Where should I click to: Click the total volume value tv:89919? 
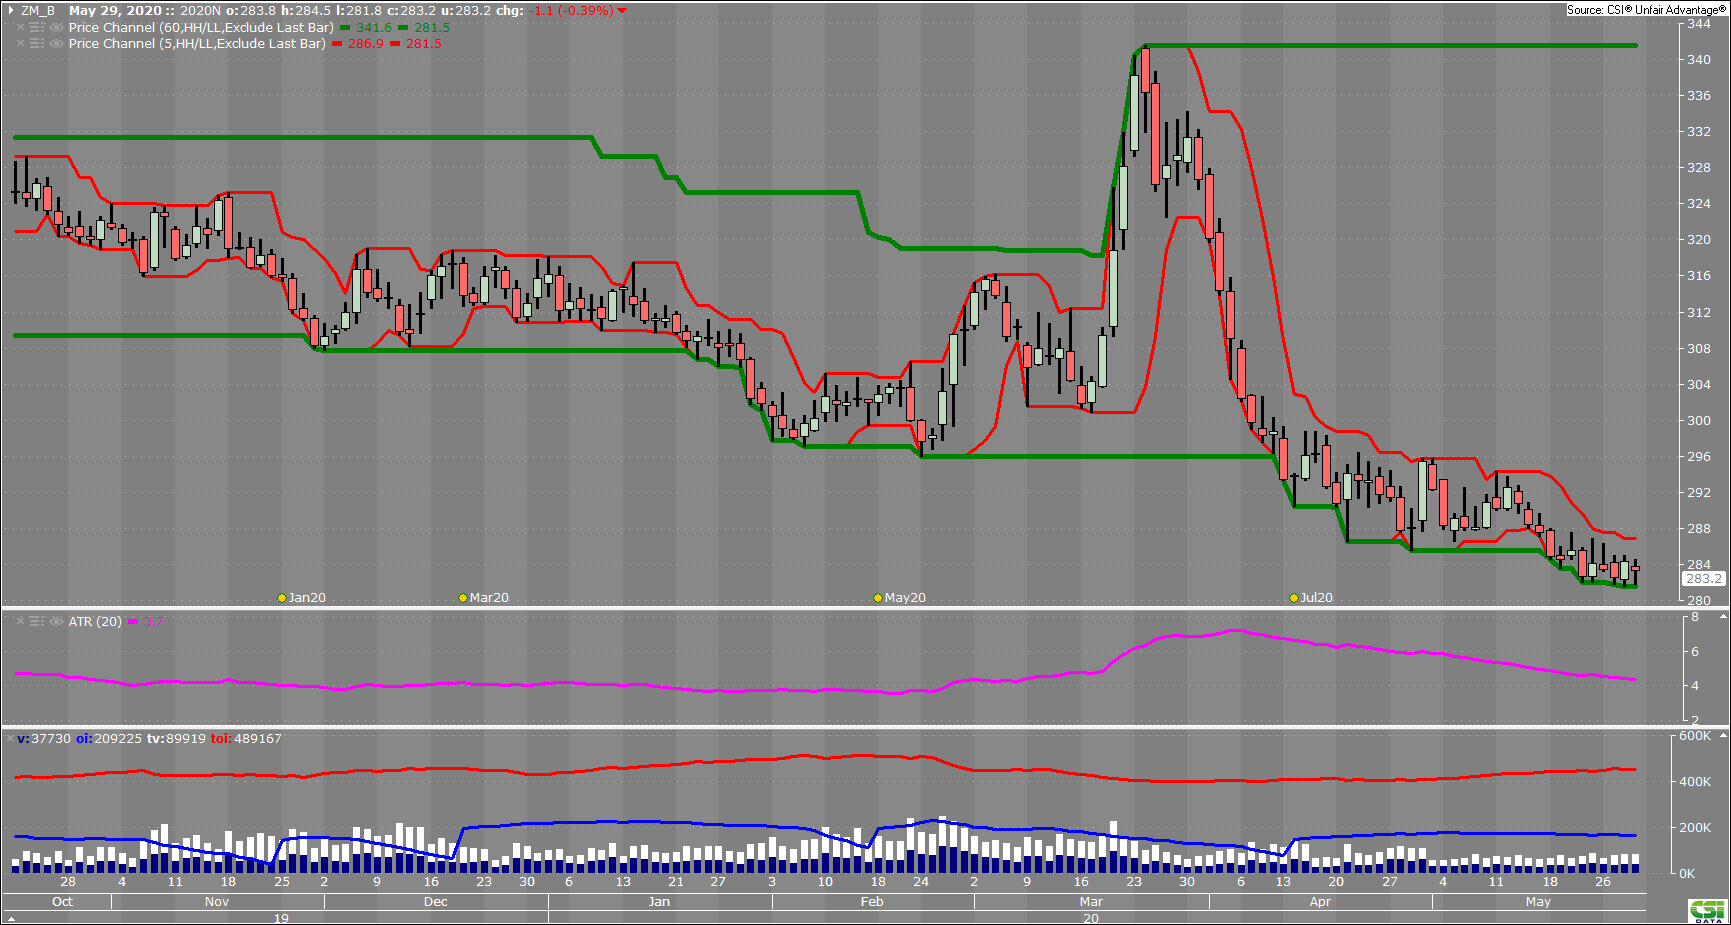[x=176, y=739]
